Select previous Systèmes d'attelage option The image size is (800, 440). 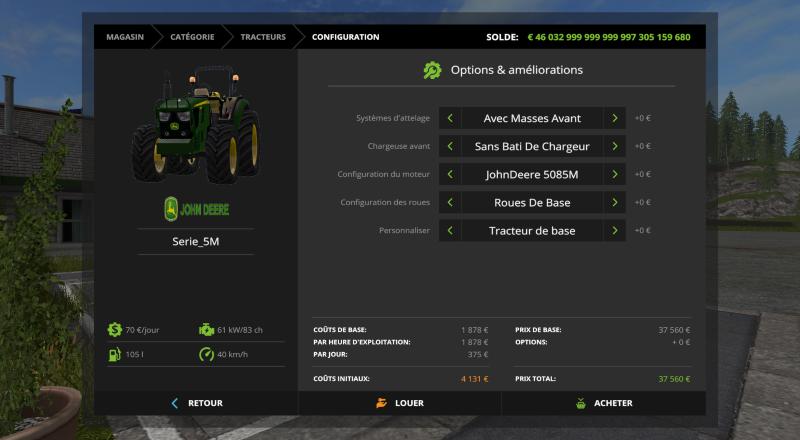(450, 118)
